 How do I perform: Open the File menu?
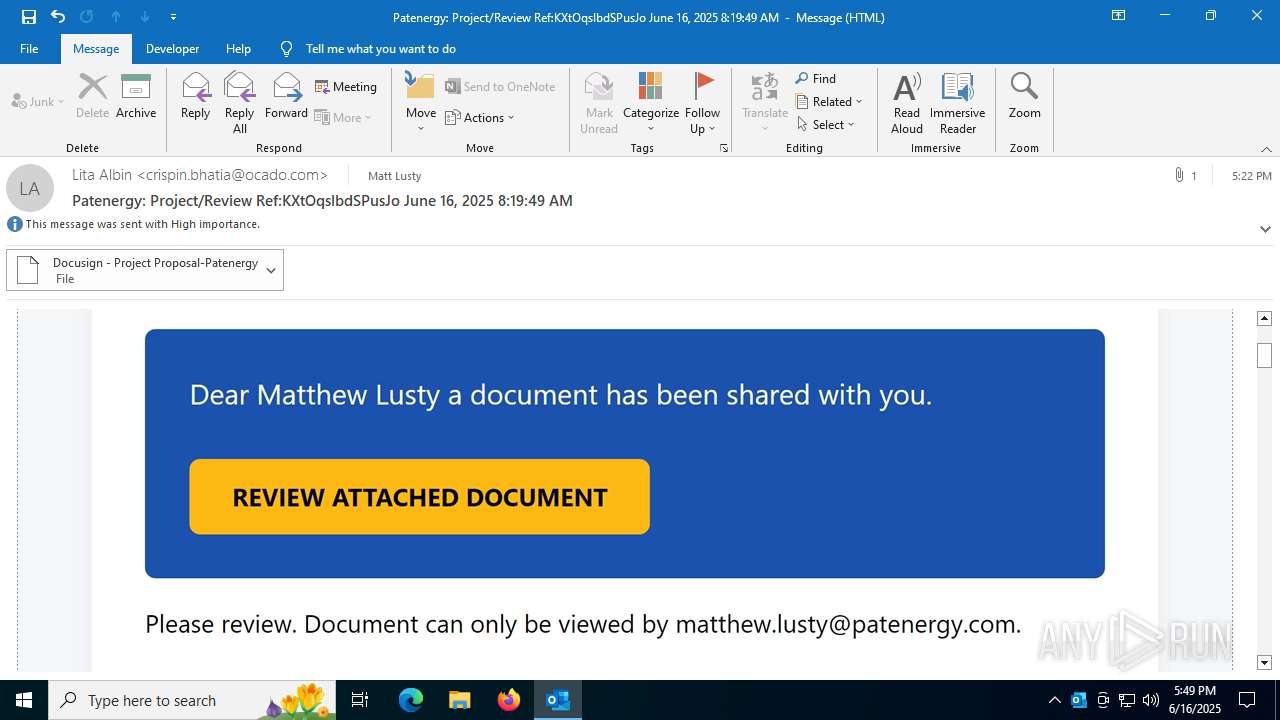tap(29, 48)
